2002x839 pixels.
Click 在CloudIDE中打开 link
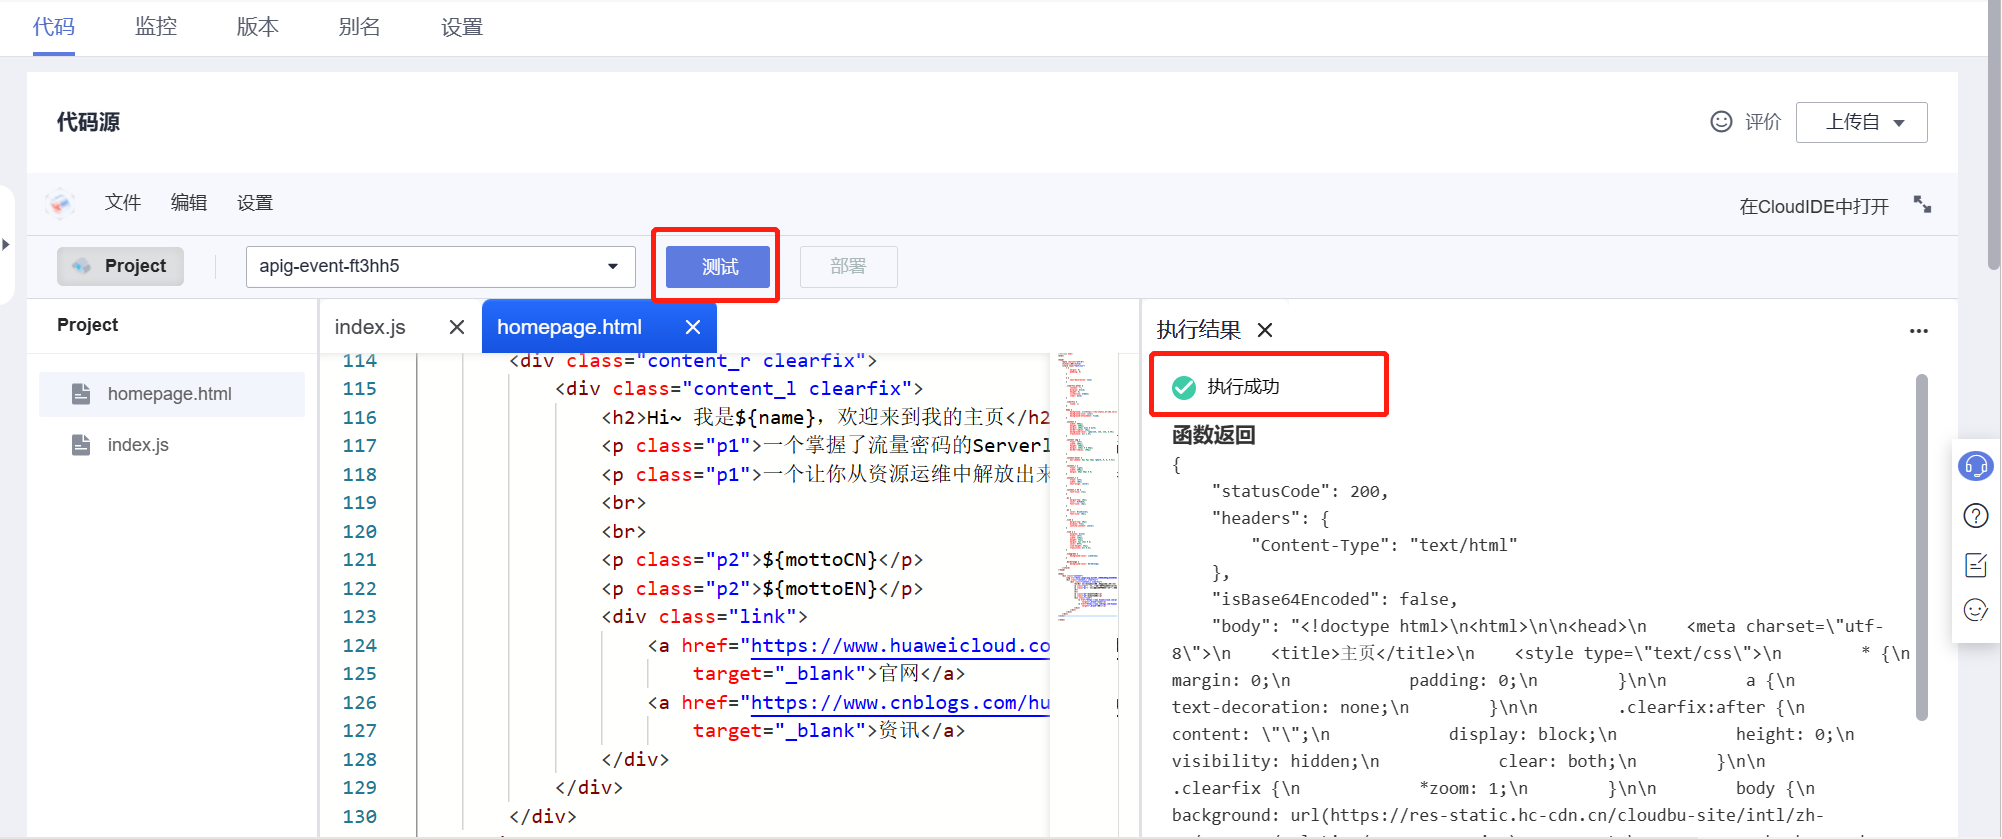pyautogui.click(x=1813, y=207)
